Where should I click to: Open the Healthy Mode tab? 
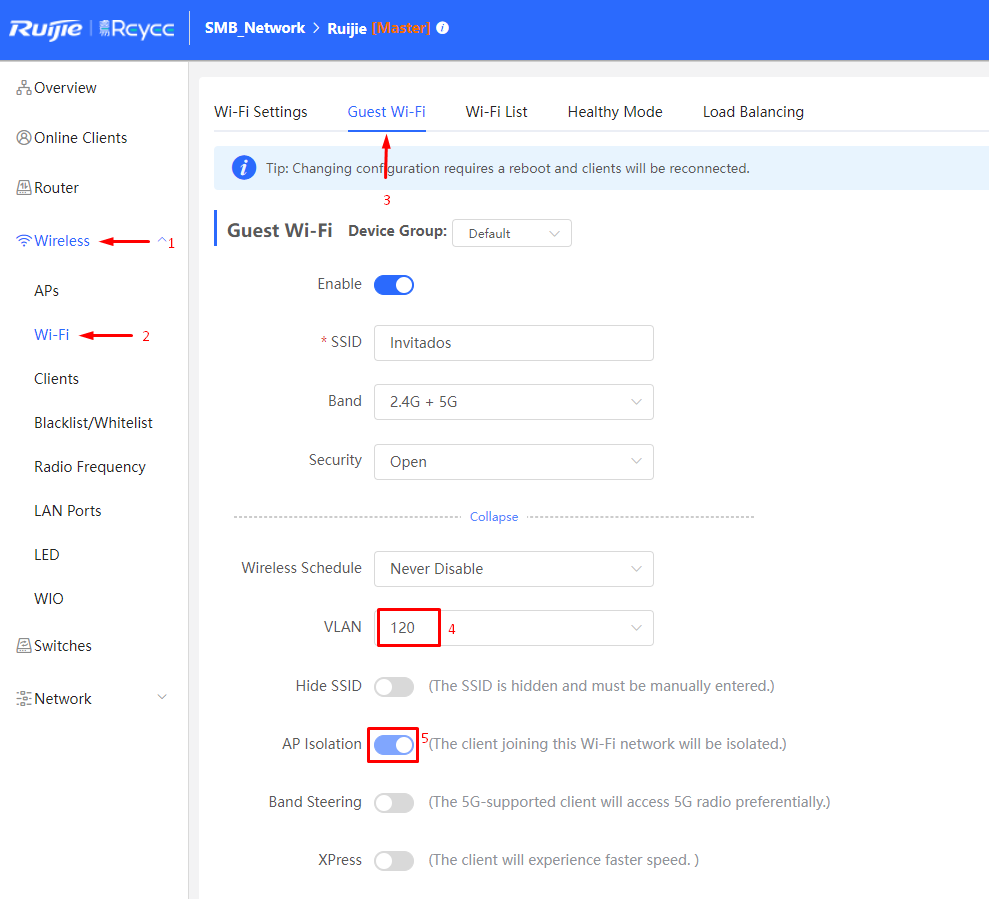(615, 112)
